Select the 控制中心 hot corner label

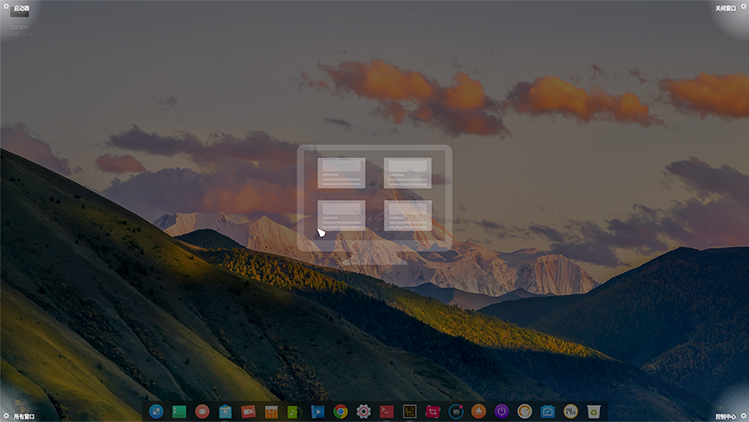[725, 415]
